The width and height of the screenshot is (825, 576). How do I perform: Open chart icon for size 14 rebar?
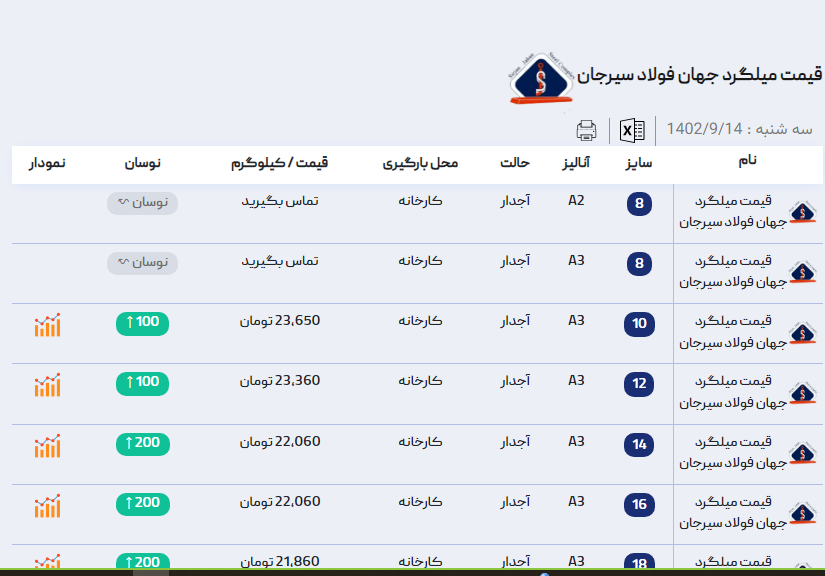point(47,446)
